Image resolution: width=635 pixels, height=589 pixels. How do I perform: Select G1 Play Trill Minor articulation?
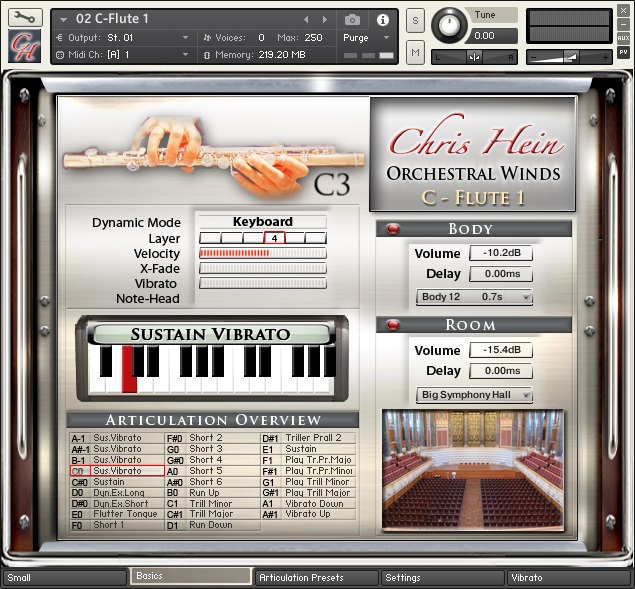point(309,482)
